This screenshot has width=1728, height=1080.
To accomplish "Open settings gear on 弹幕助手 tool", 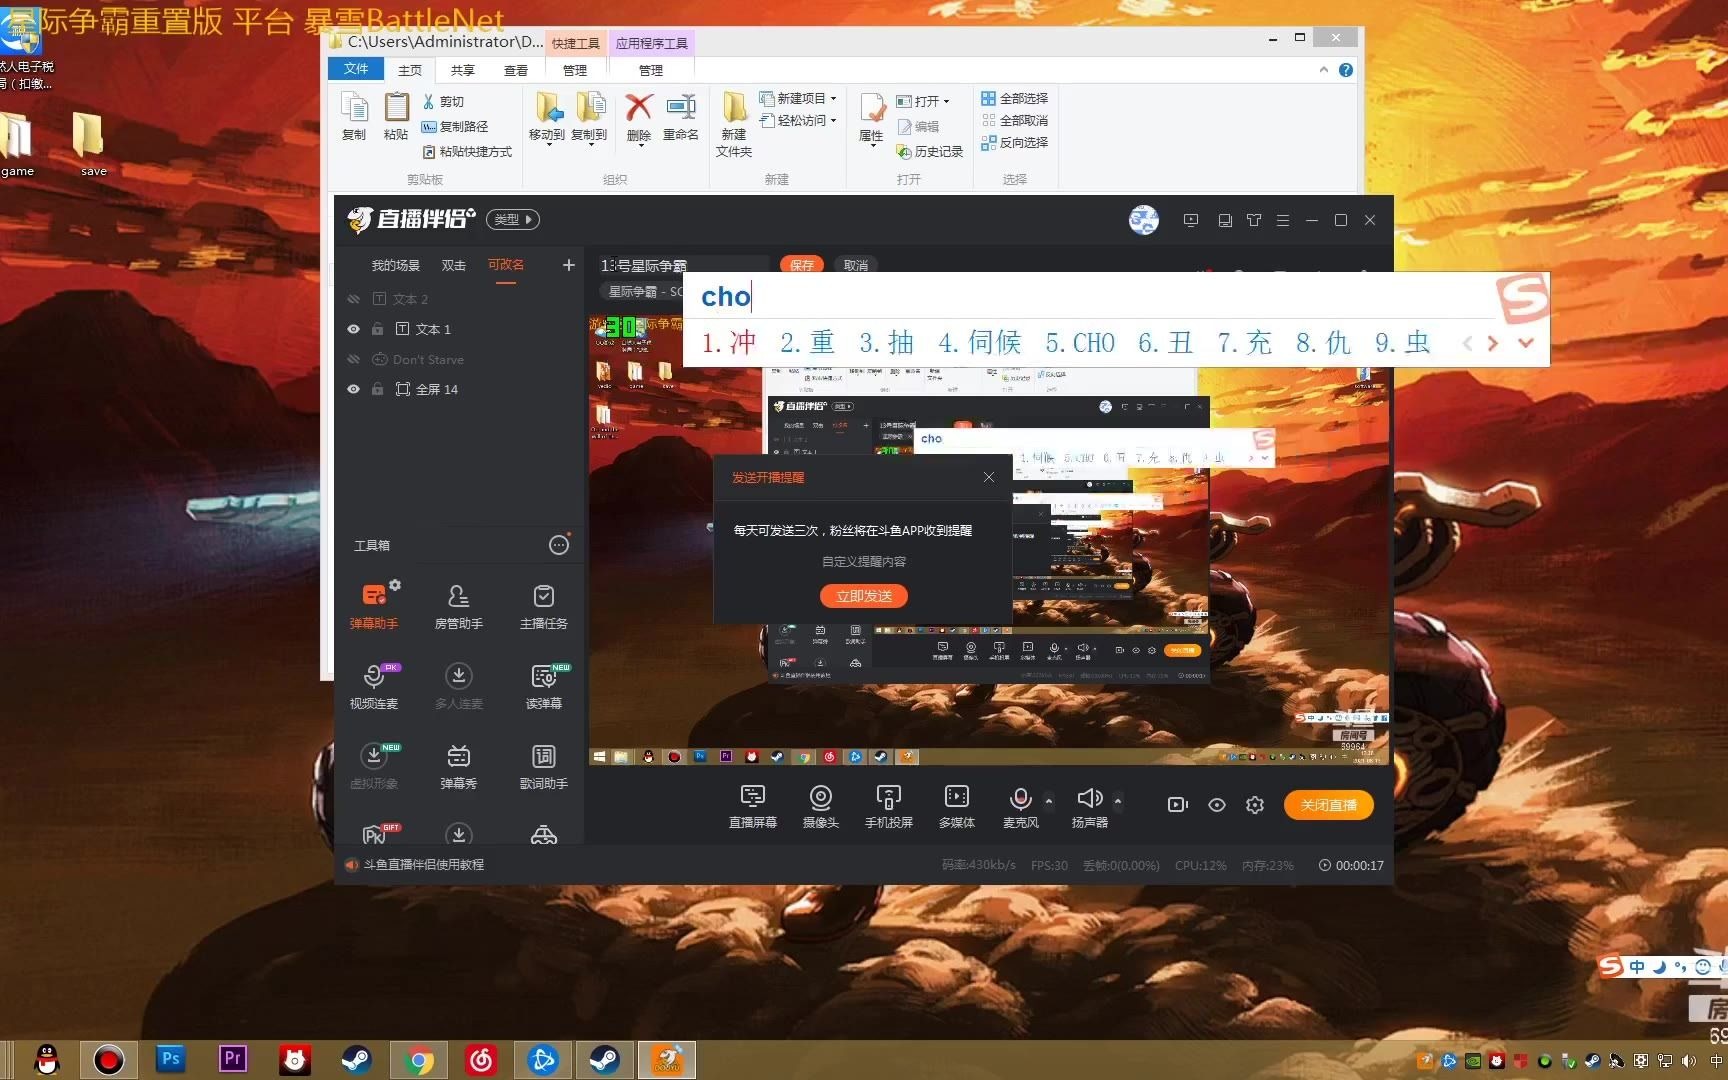I will coord(395,585).
